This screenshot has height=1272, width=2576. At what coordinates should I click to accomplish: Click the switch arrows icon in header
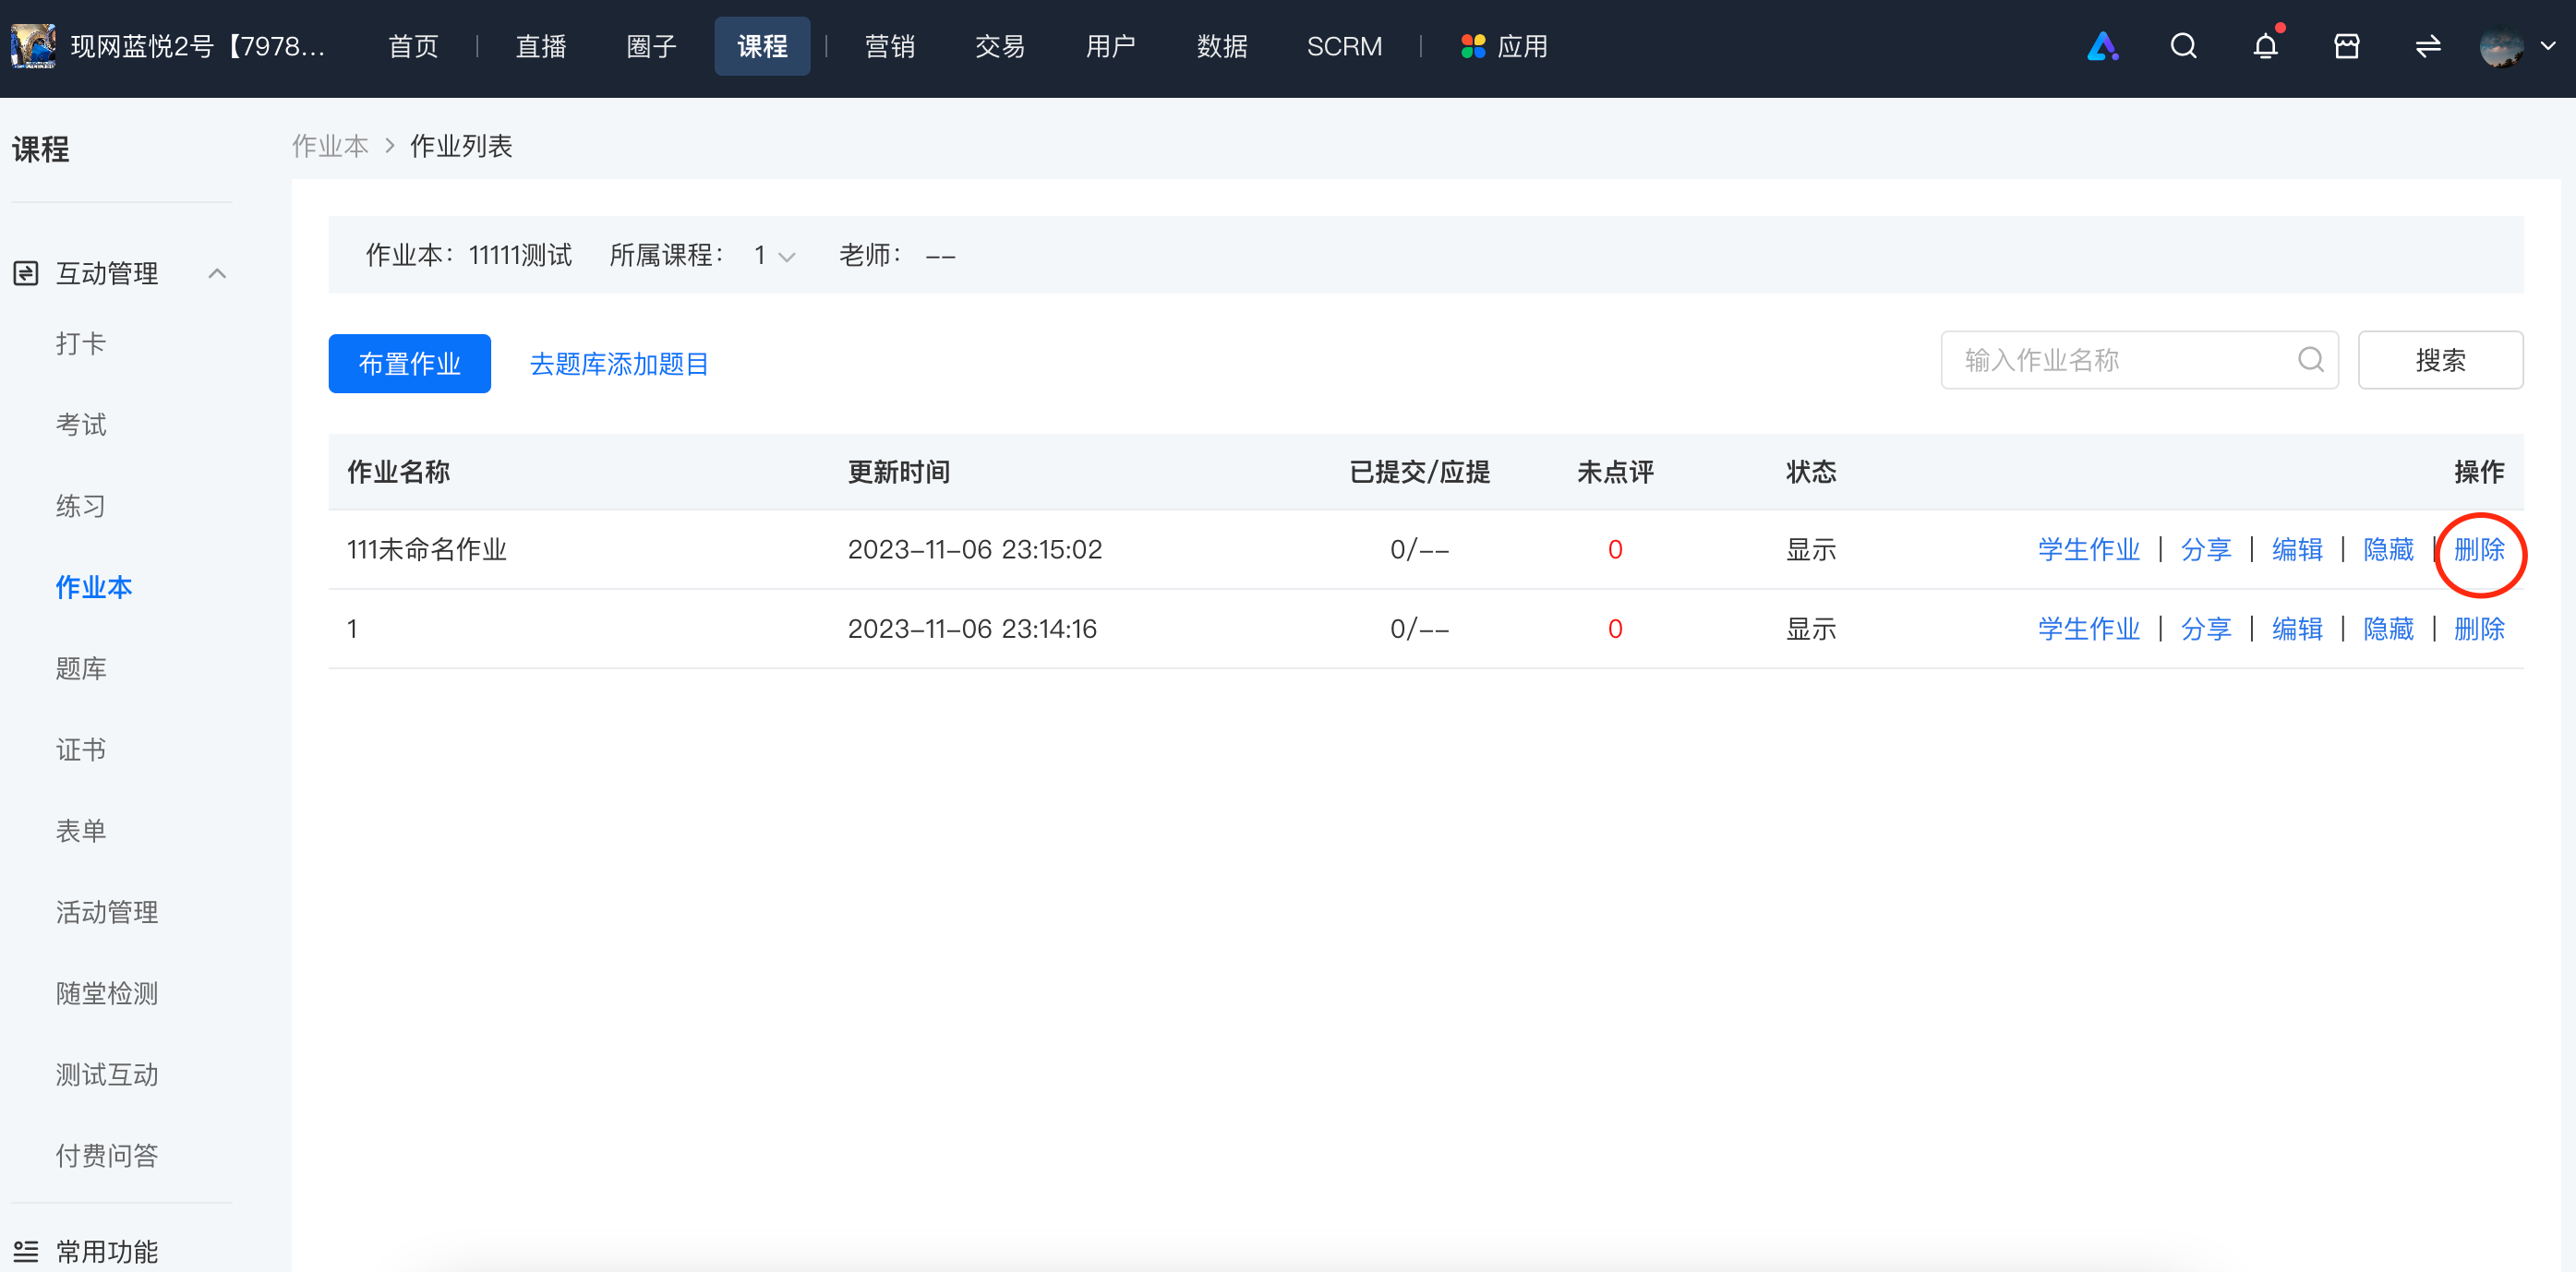tap(2428, 47)
